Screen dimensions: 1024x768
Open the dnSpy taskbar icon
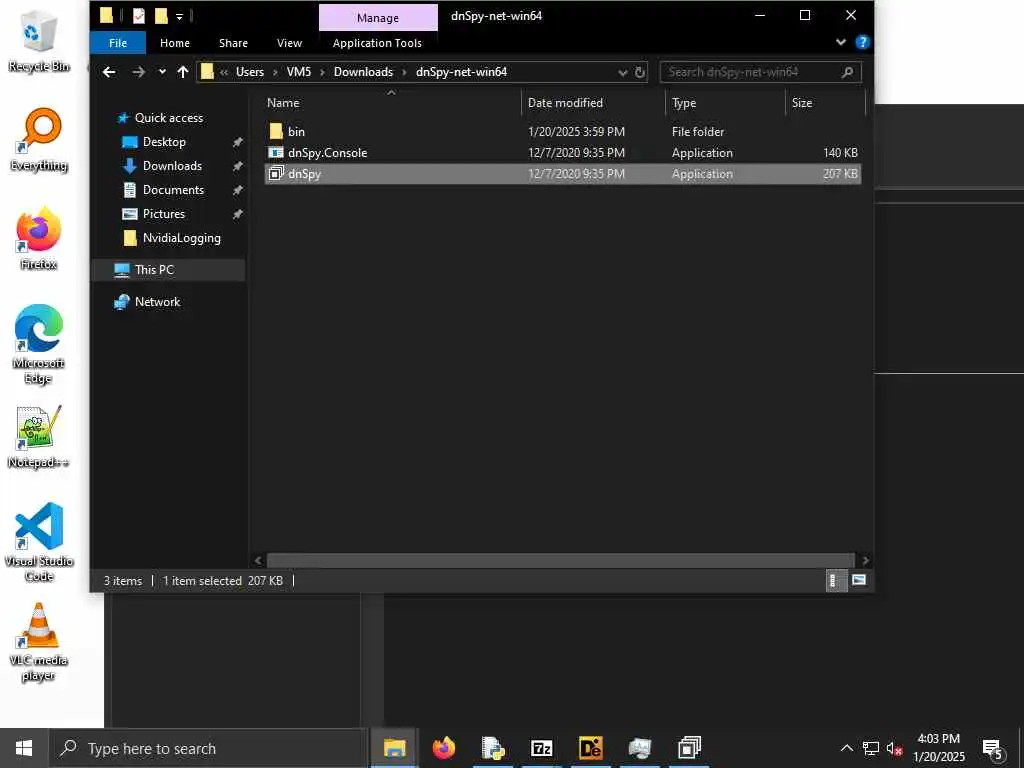(689, 748)
